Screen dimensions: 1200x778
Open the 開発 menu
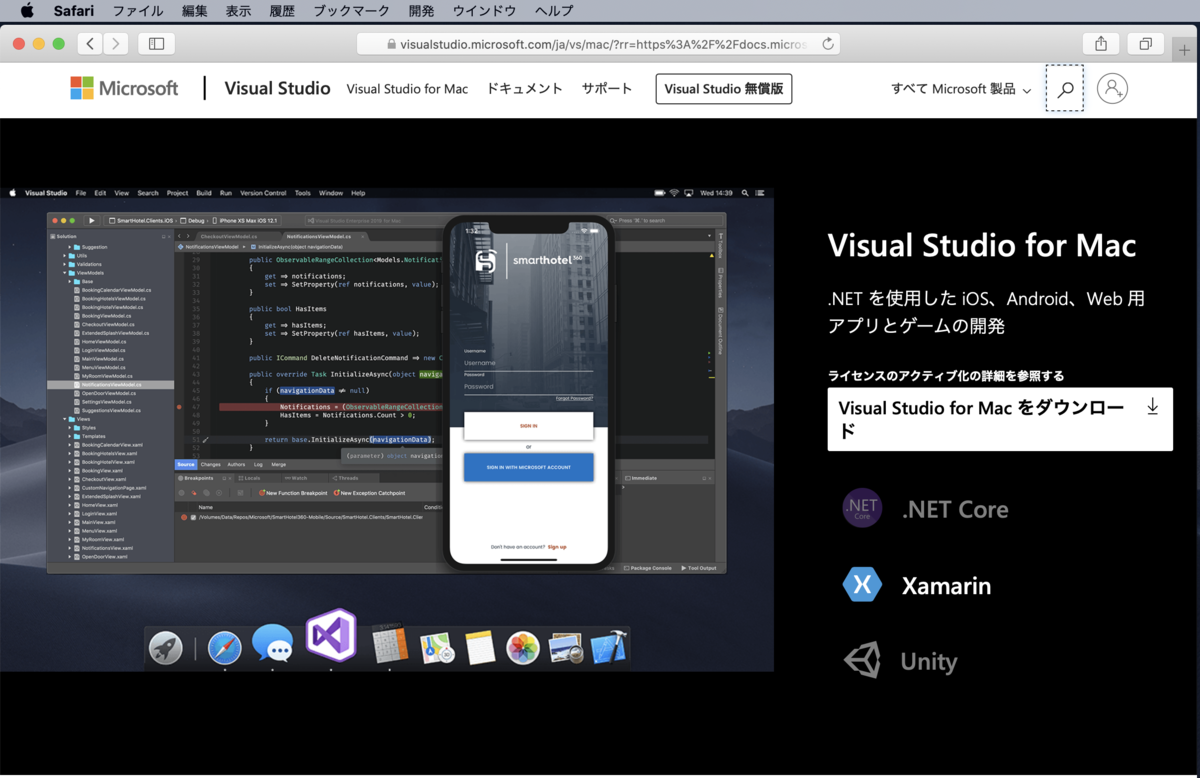pyautogui.click(x=422, y=11)
